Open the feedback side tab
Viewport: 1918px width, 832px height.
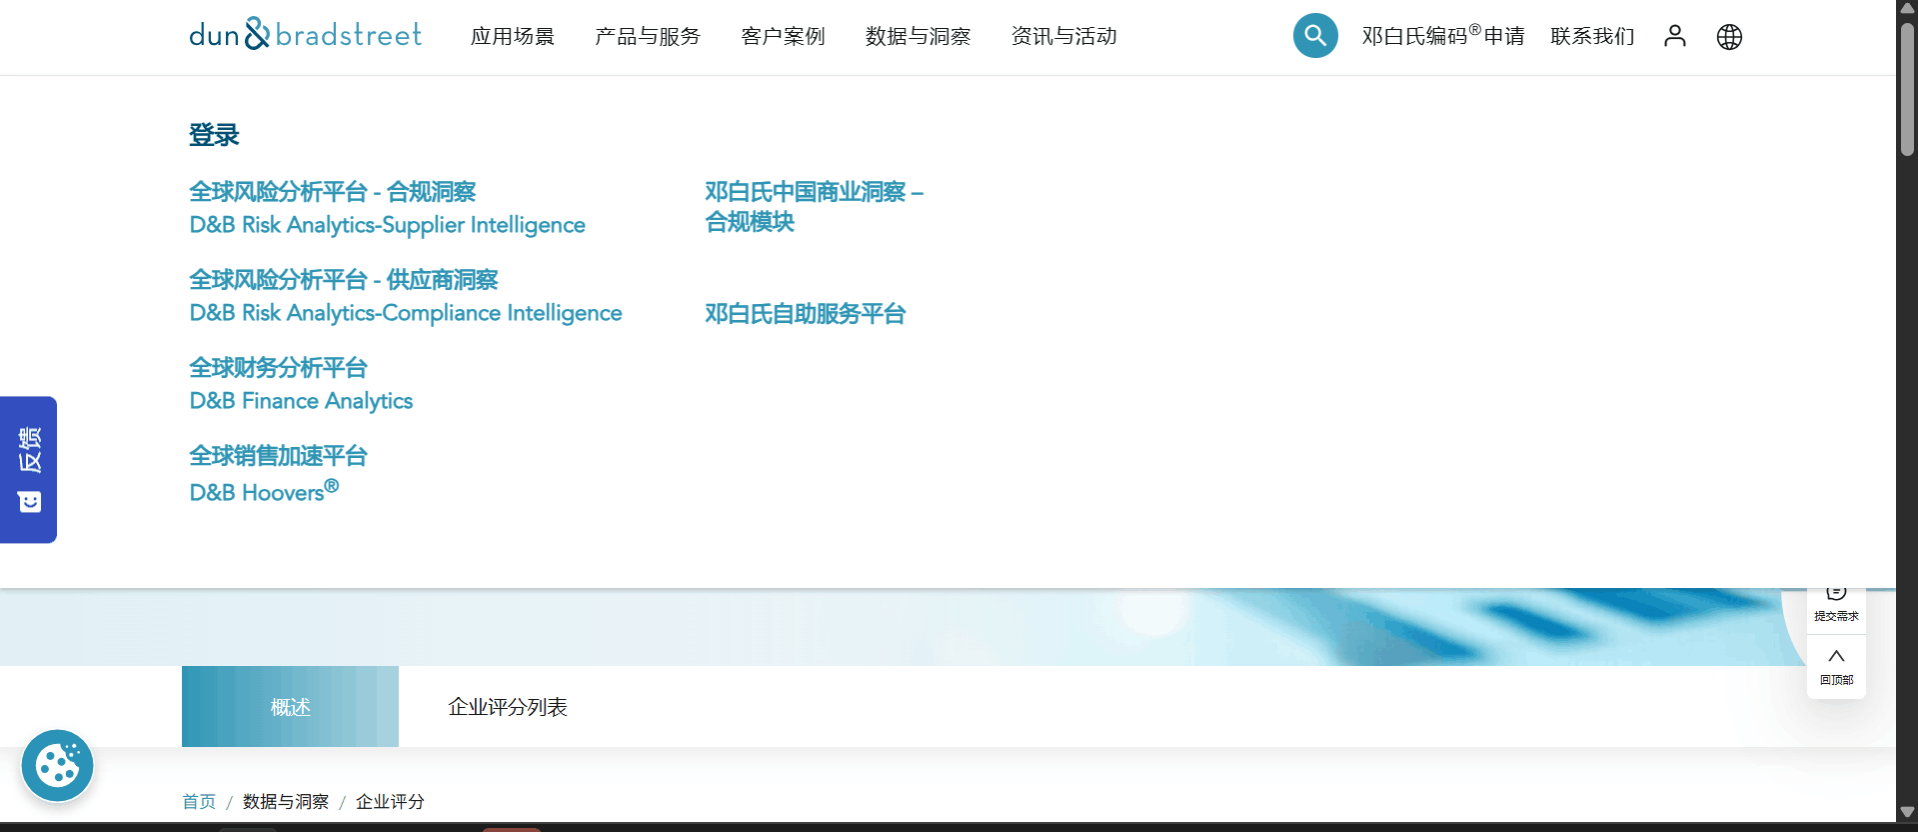28,470
